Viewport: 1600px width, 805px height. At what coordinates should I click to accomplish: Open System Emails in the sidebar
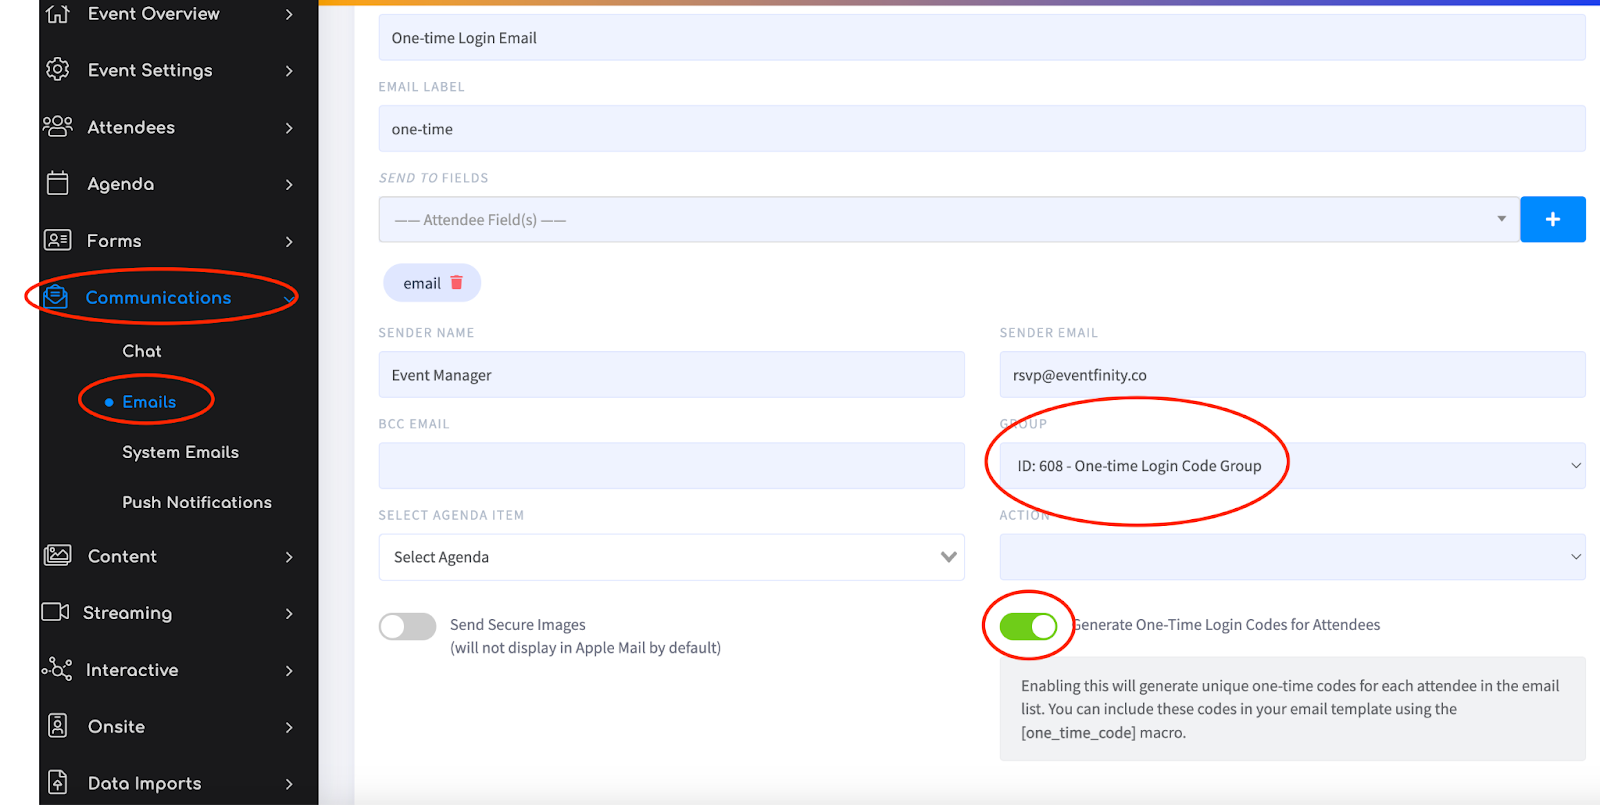pyautogui.click(x=180, y=452)
